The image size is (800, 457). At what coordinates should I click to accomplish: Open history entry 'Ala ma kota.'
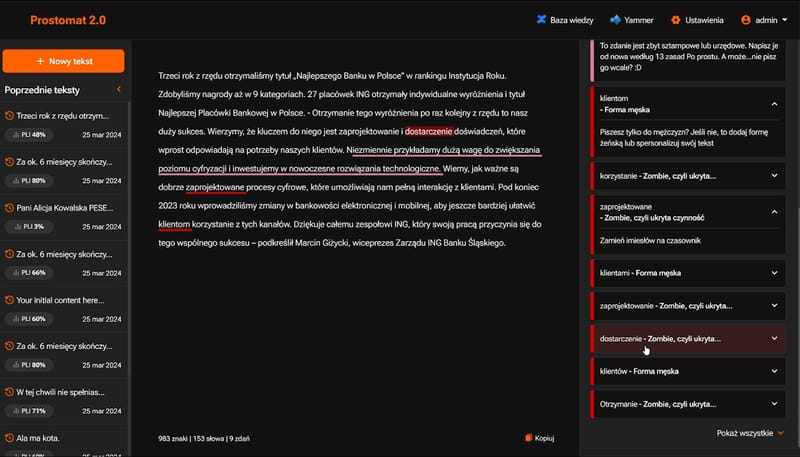tap(38, 438)
